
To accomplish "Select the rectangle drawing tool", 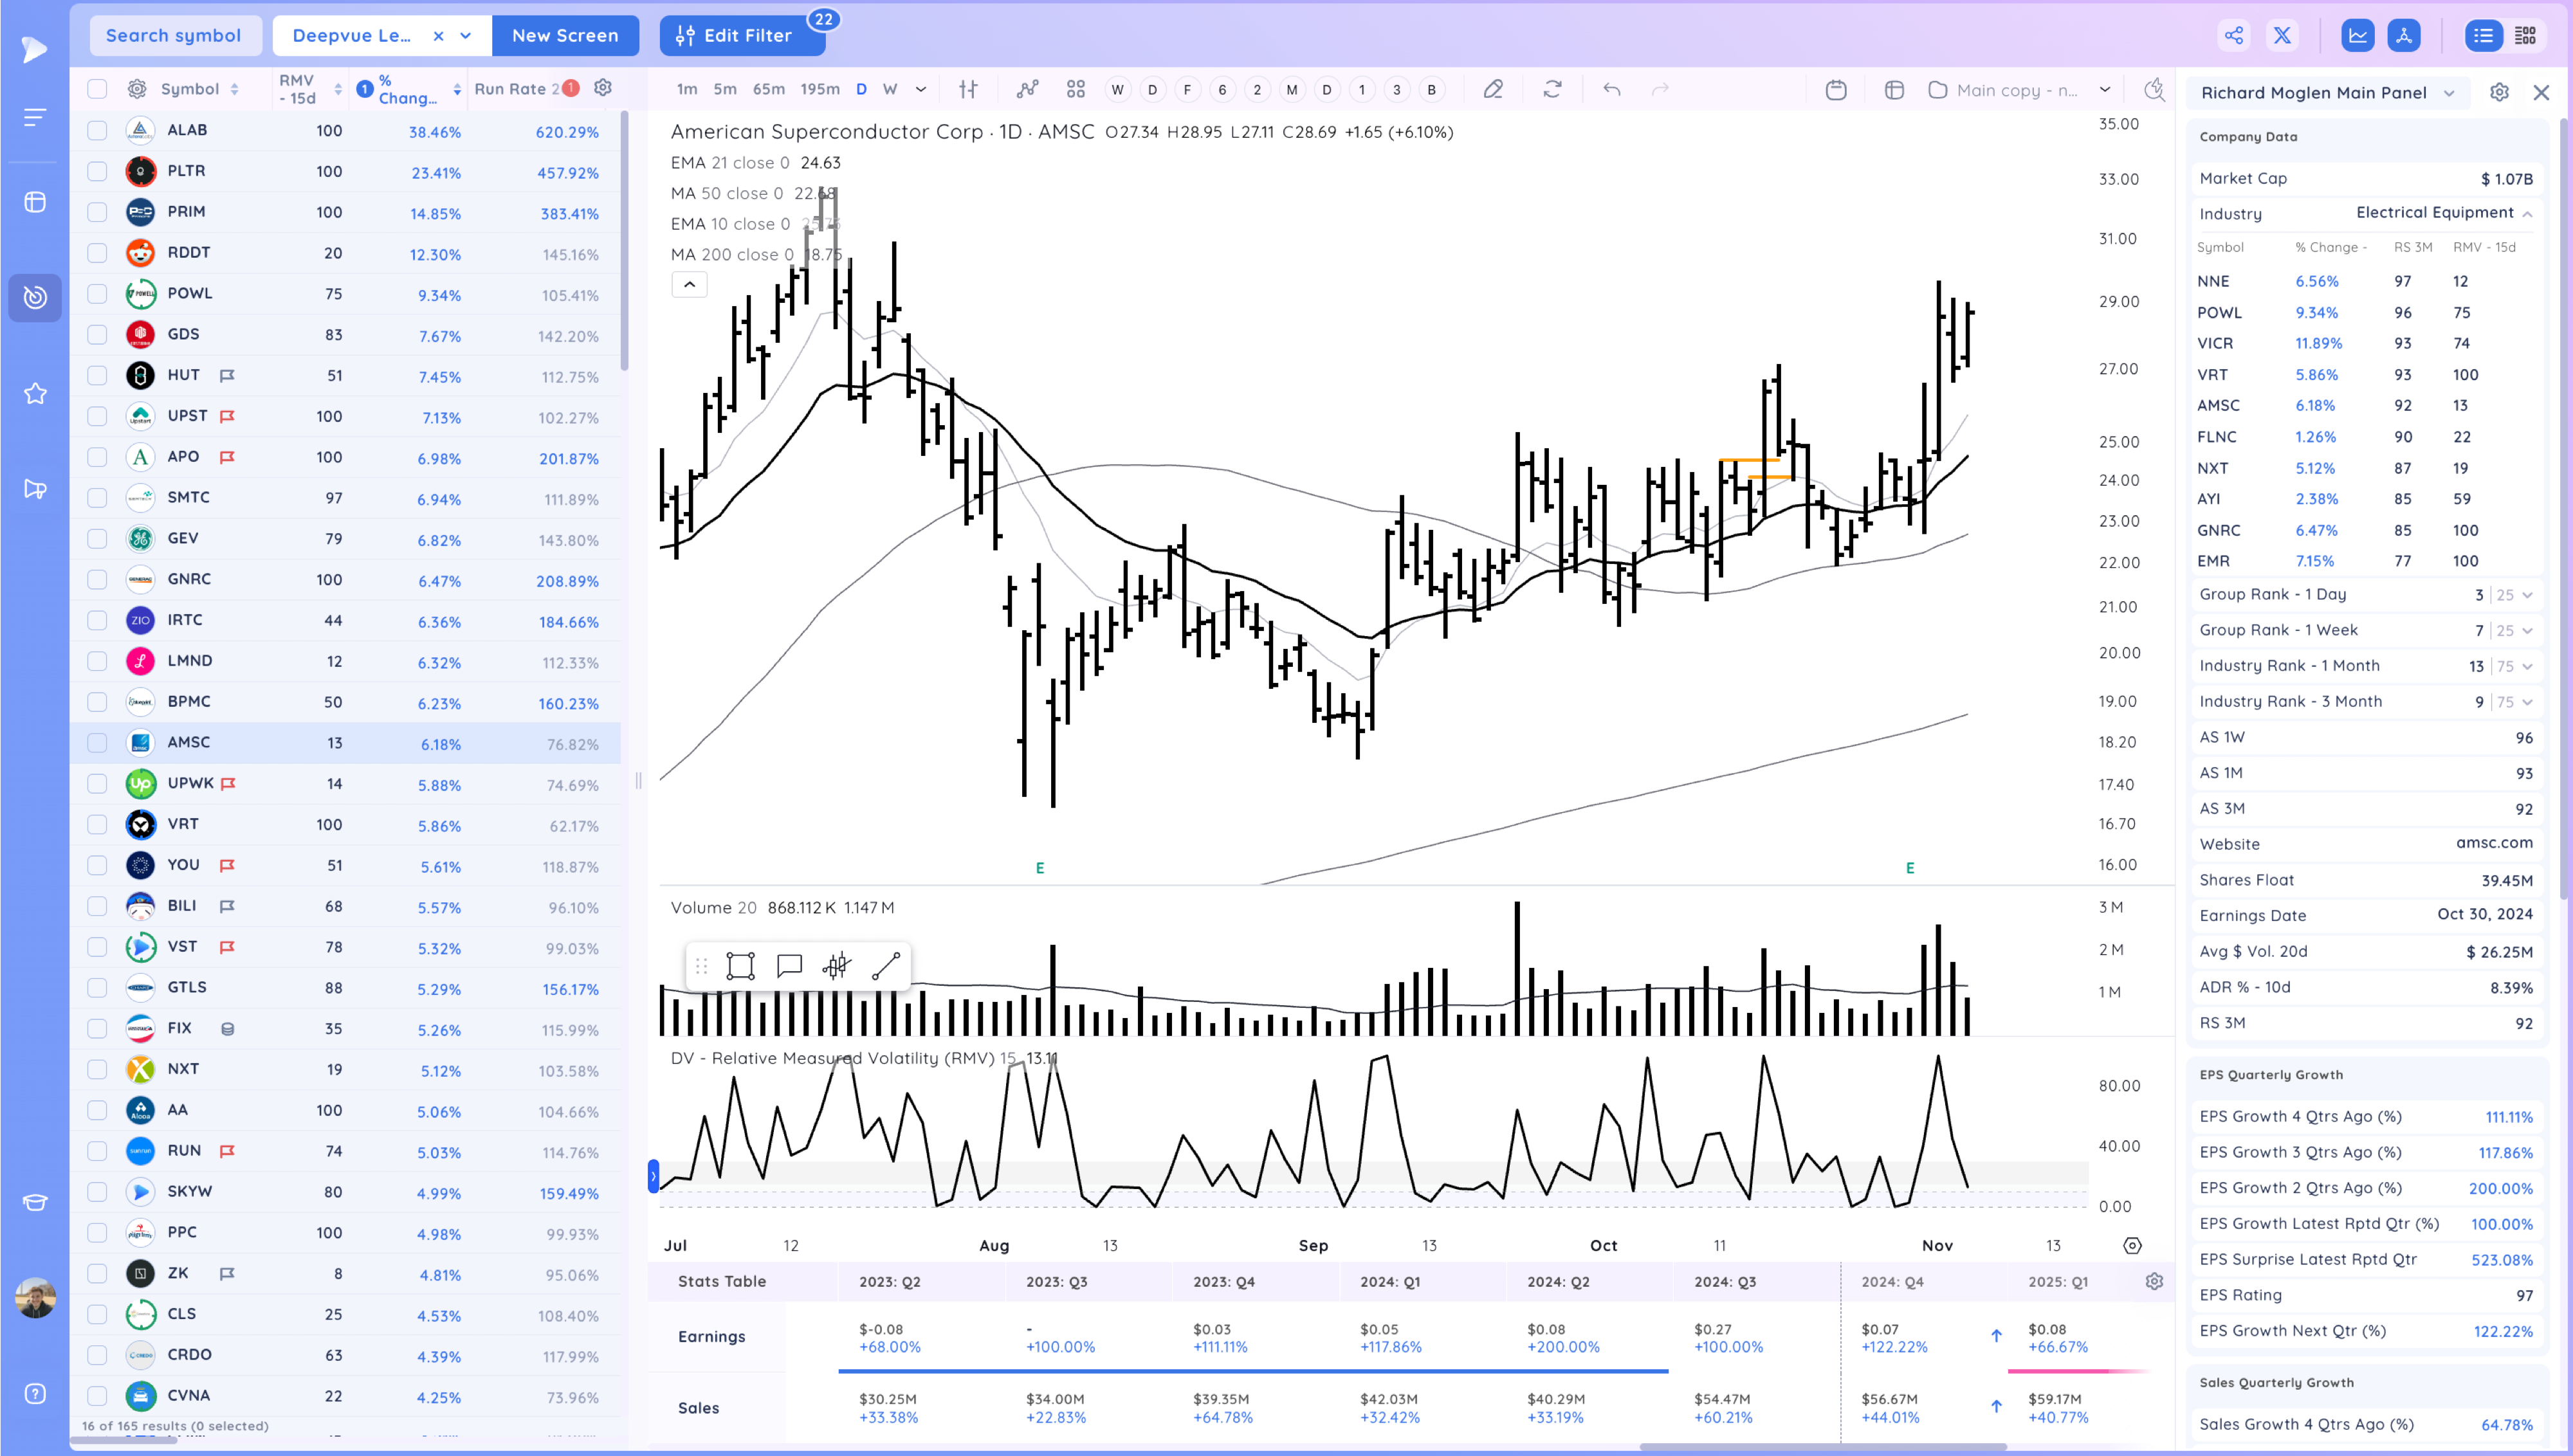I will pyautogui.click(x=740, y=966).
